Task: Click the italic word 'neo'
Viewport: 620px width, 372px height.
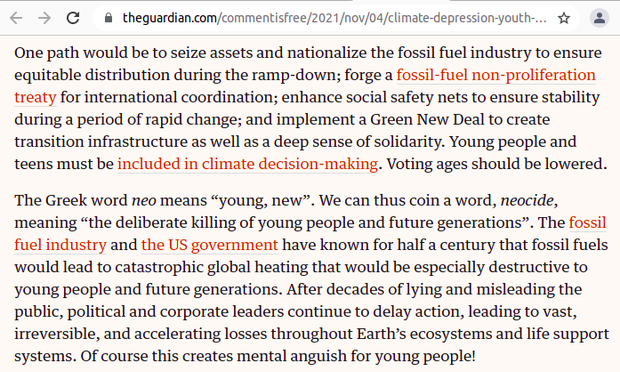Action: coord(144,200)
